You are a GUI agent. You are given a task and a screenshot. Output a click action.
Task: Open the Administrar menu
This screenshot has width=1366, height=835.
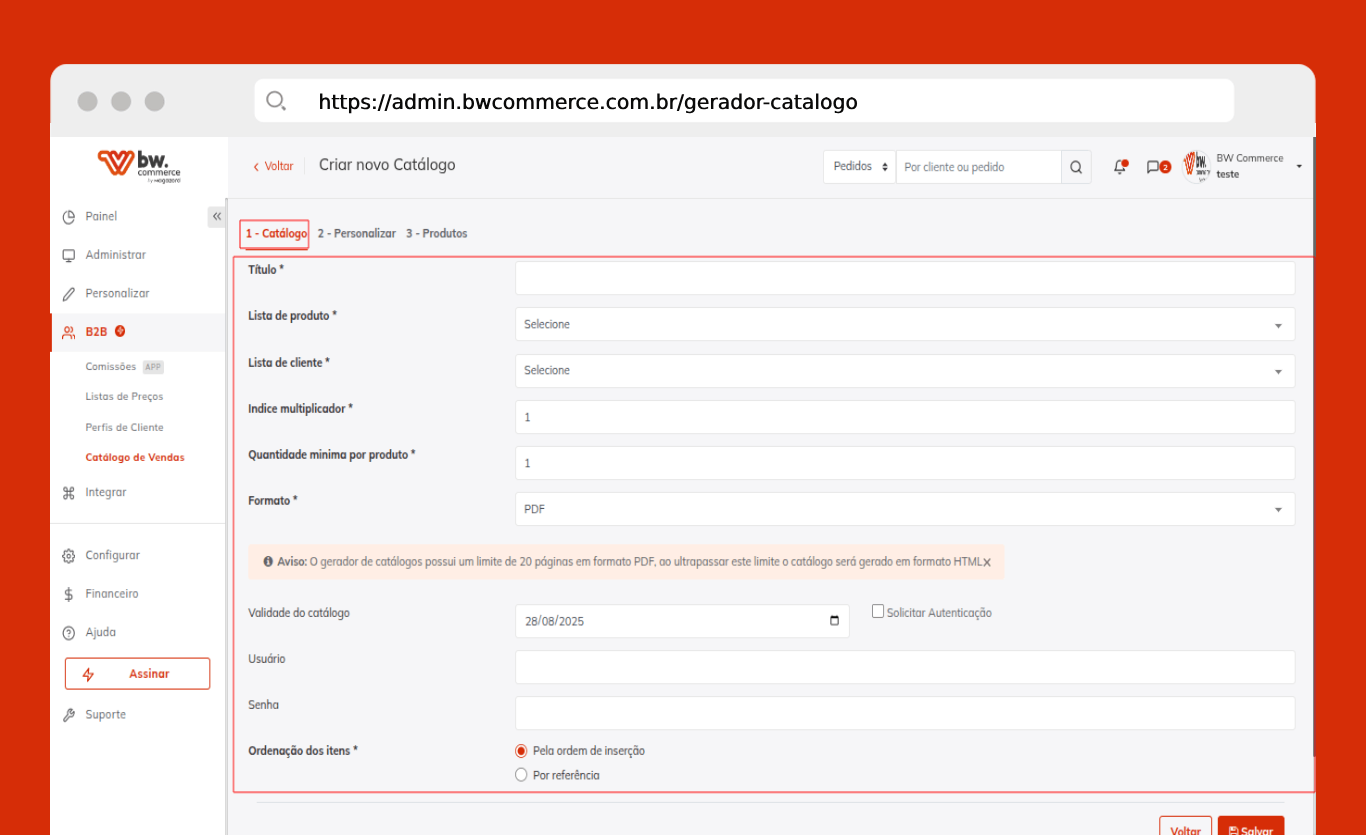pyautogui.click(x=115, y=255)
